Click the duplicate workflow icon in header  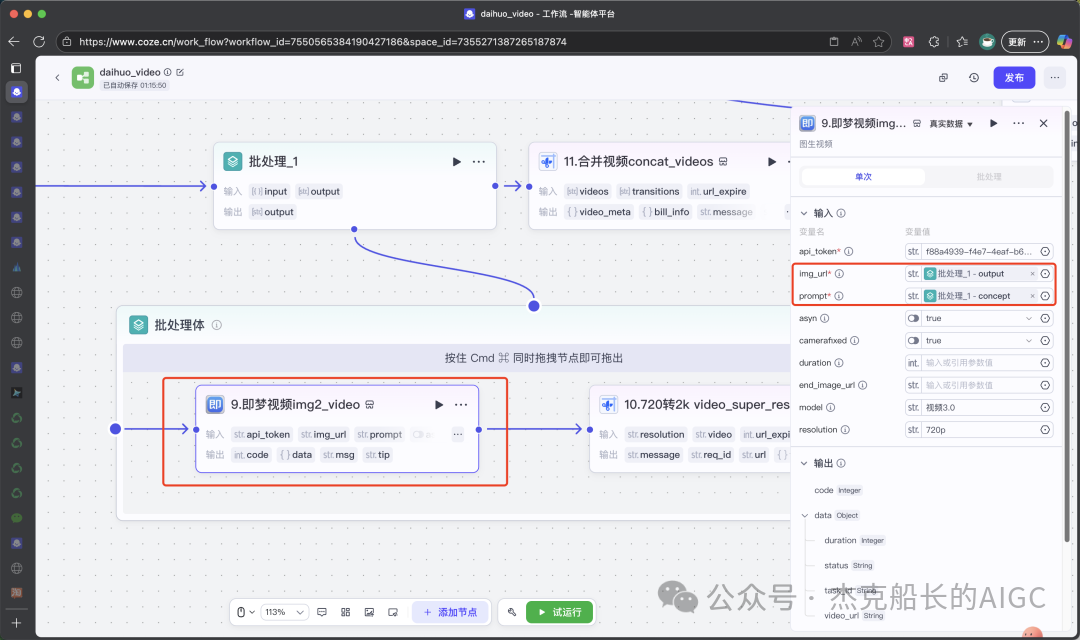pos(944,78)
